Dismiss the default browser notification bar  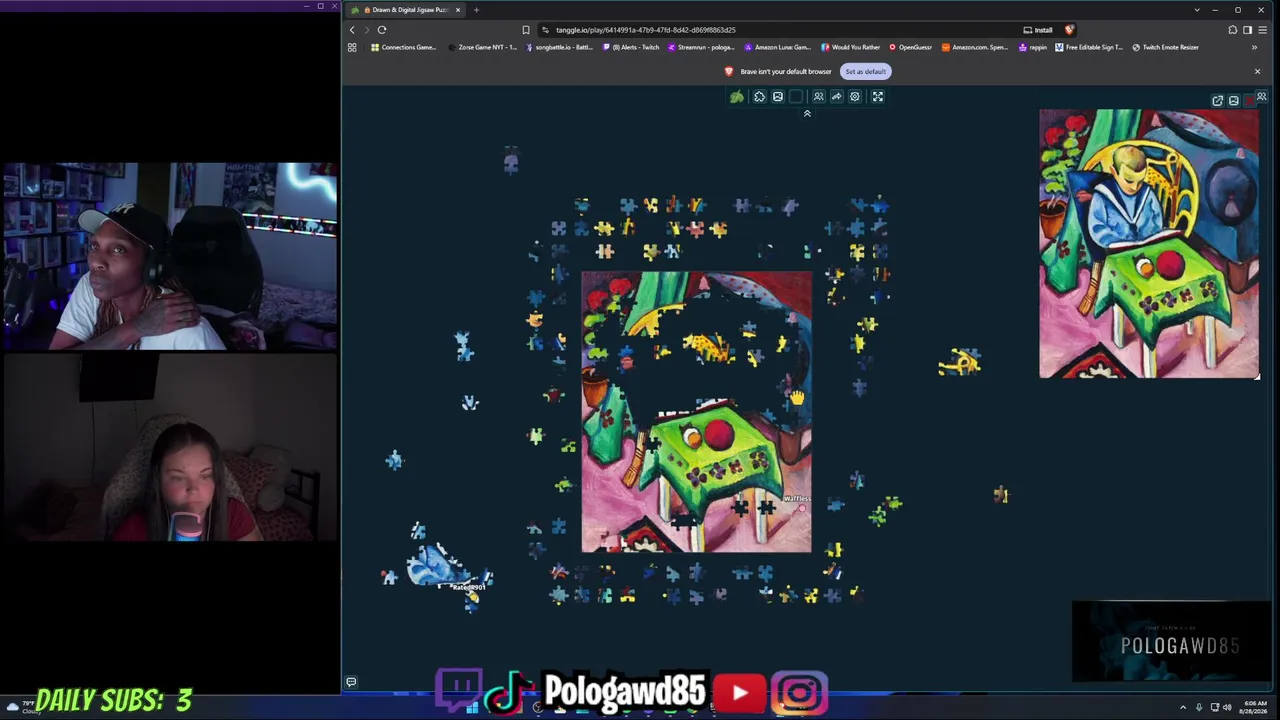click(1257, 72)
